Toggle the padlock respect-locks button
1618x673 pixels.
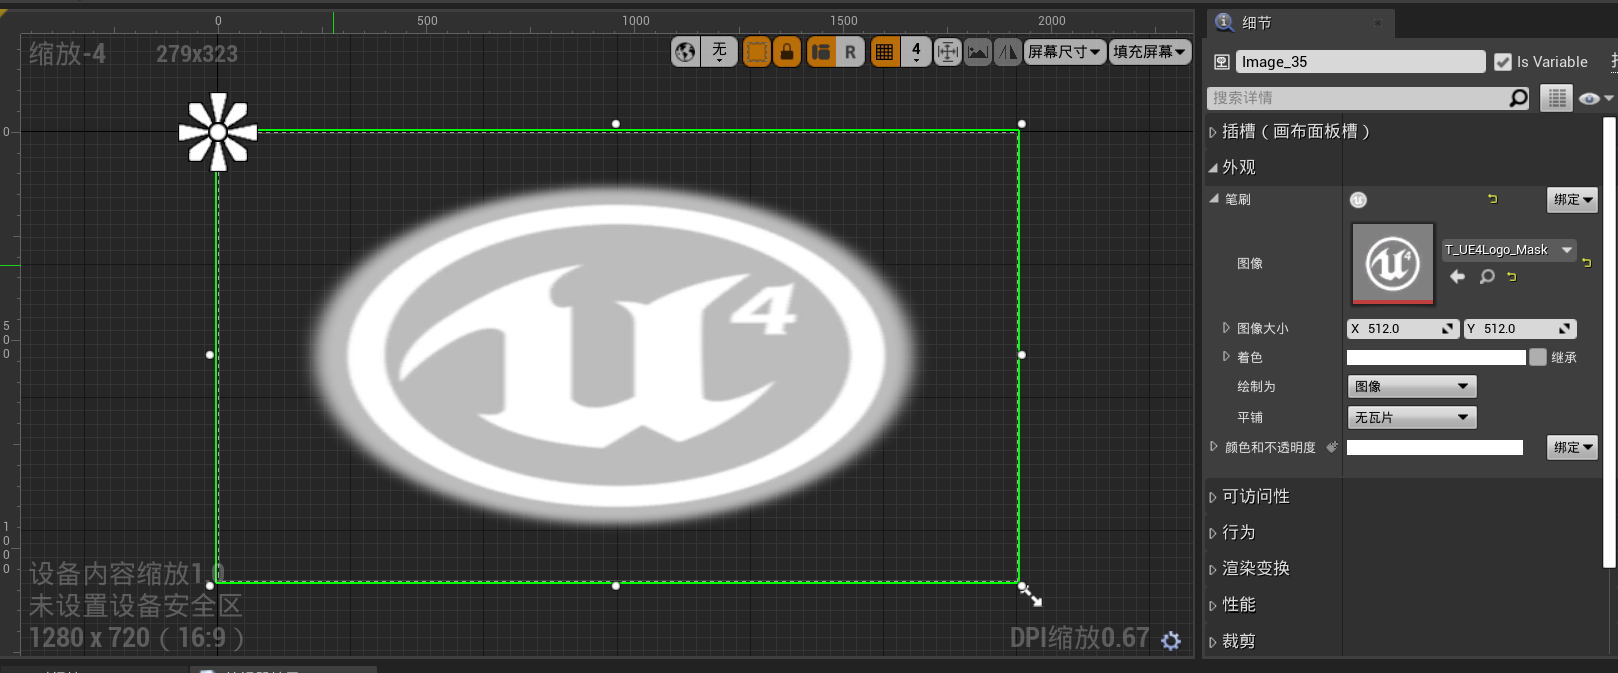(x=788, y=52)
